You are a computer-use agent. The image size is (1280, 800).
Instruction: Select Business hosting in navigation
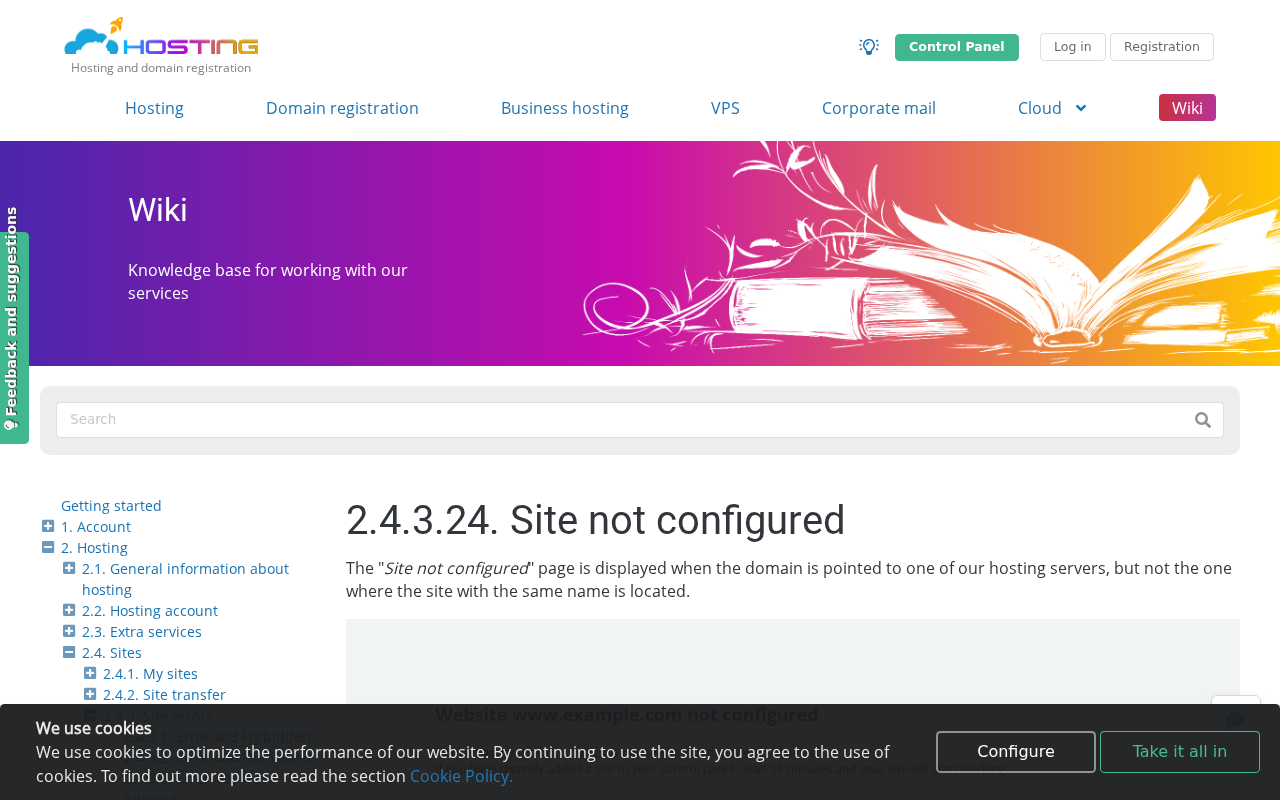(x=565, y=108)
